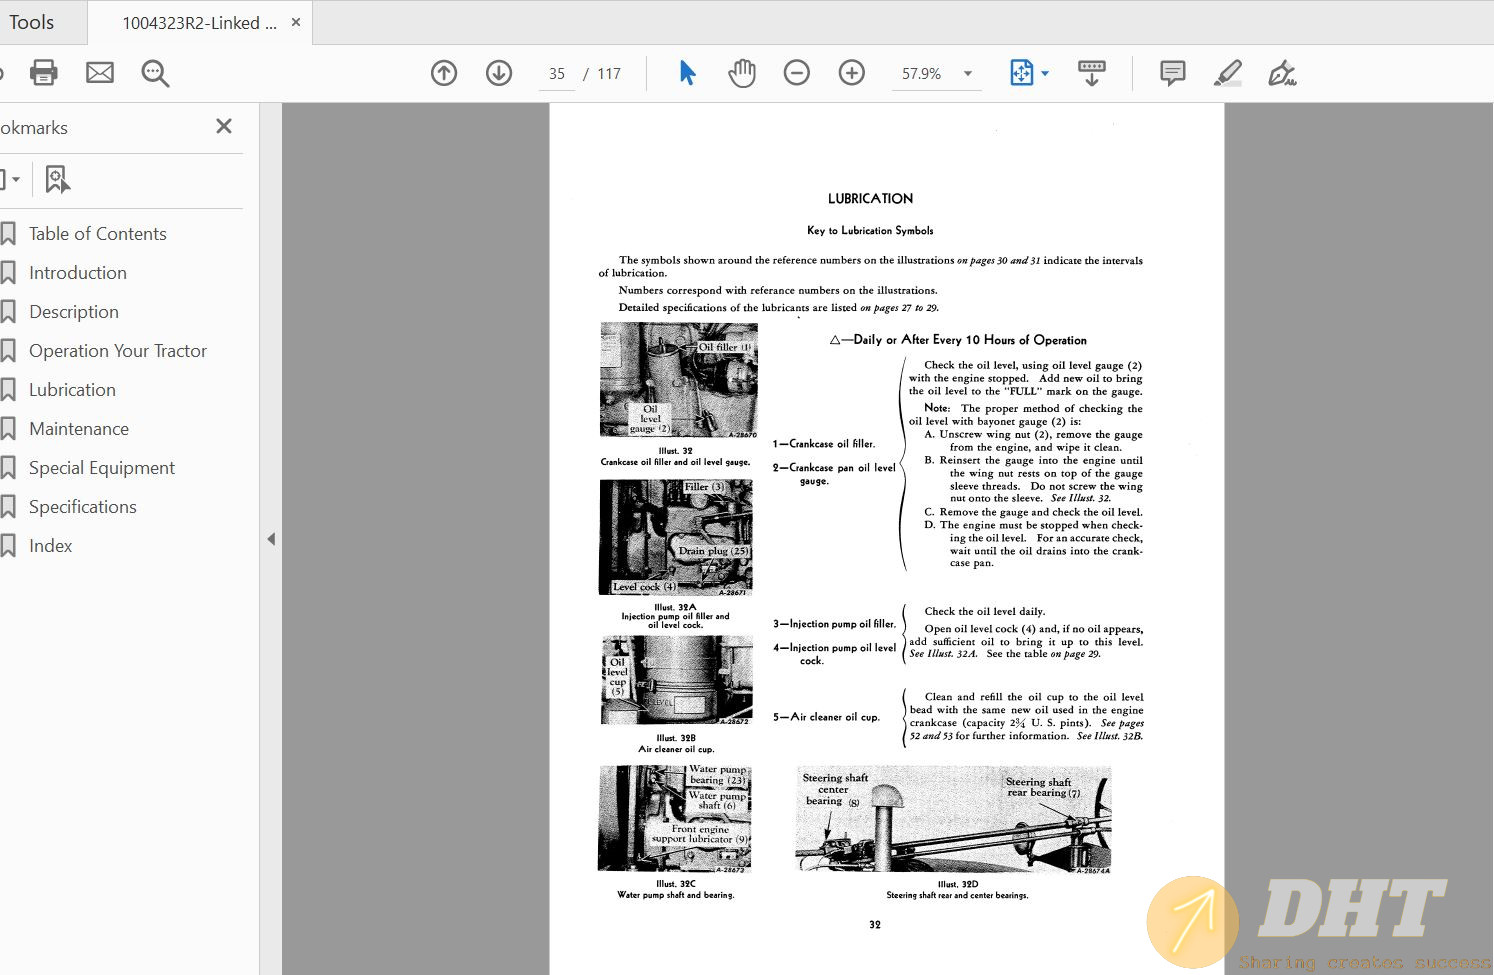This screenshot has width=1494, height=975.
Task: Activate the hand pan tool
Action: coord(742,73)
